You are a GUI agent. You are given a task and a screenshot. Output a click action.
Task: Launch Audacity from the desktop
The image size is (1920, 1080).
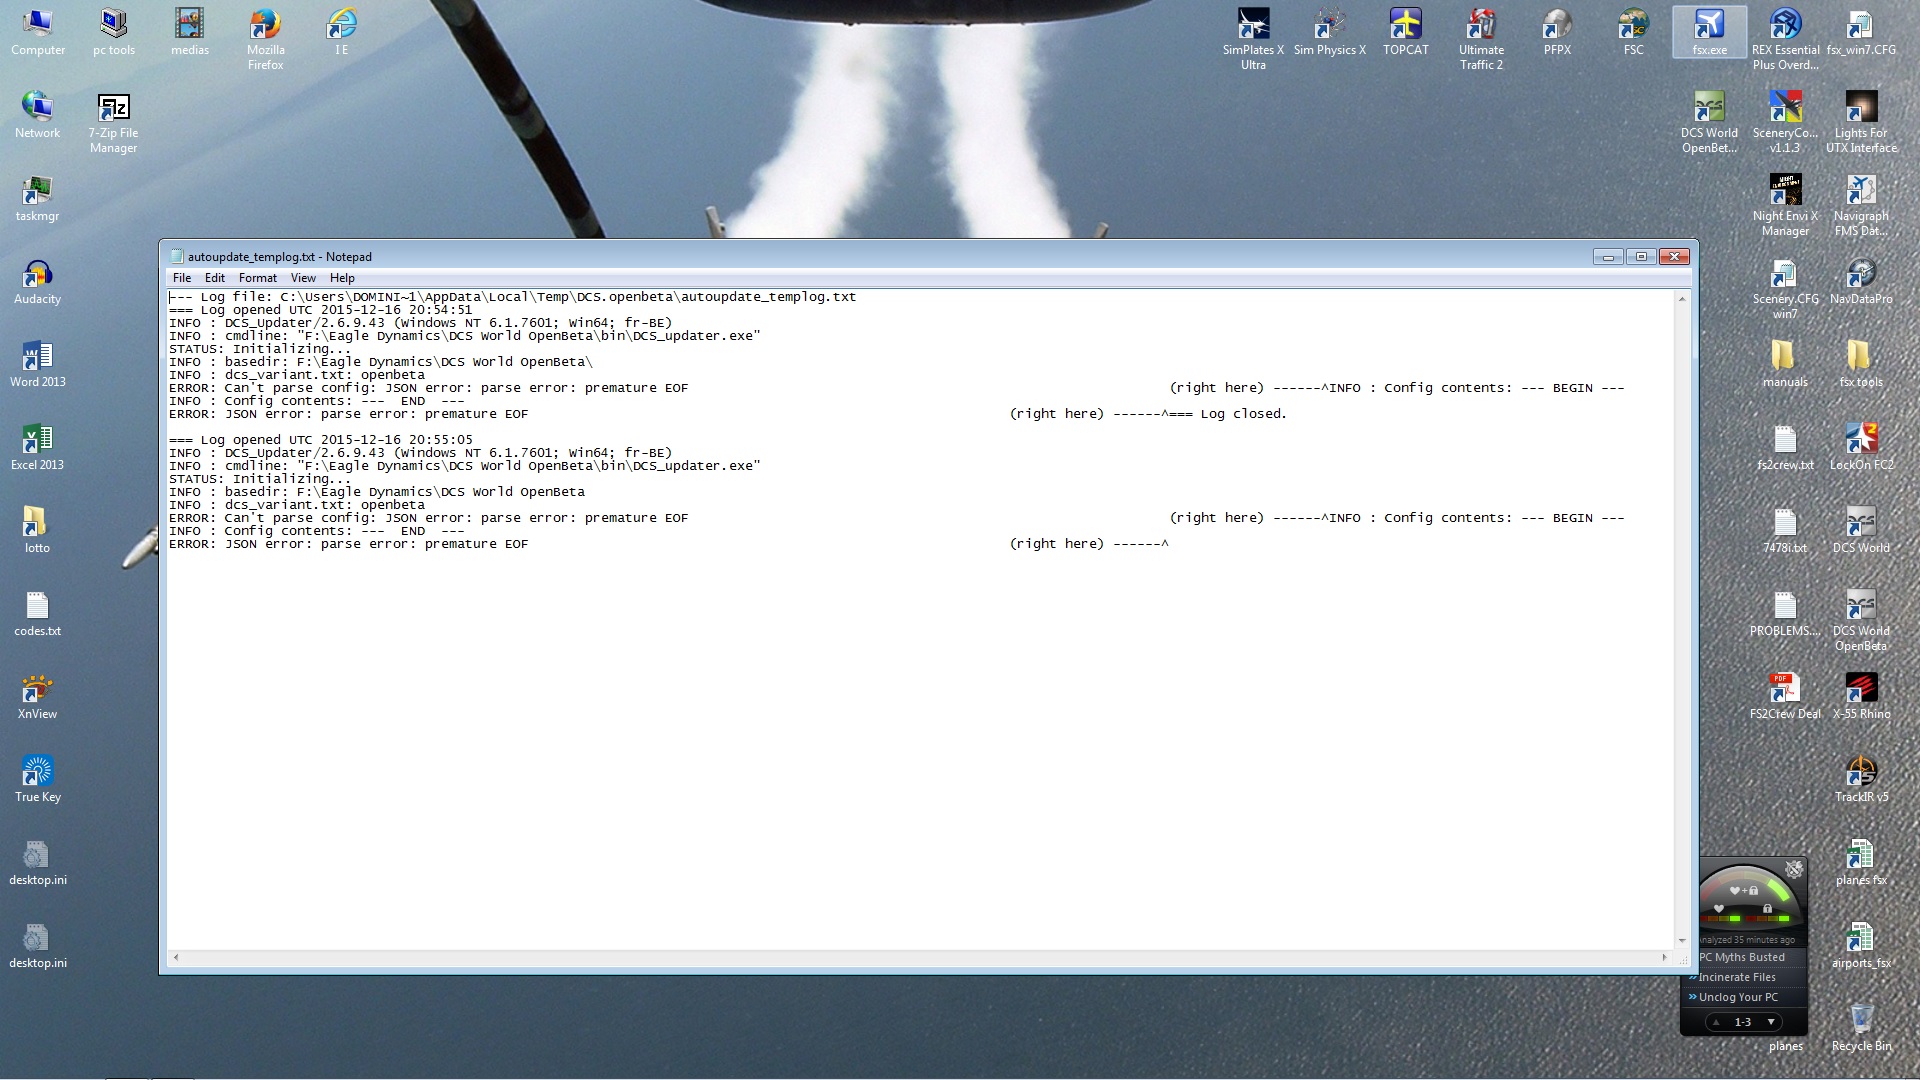click(37, 281)
